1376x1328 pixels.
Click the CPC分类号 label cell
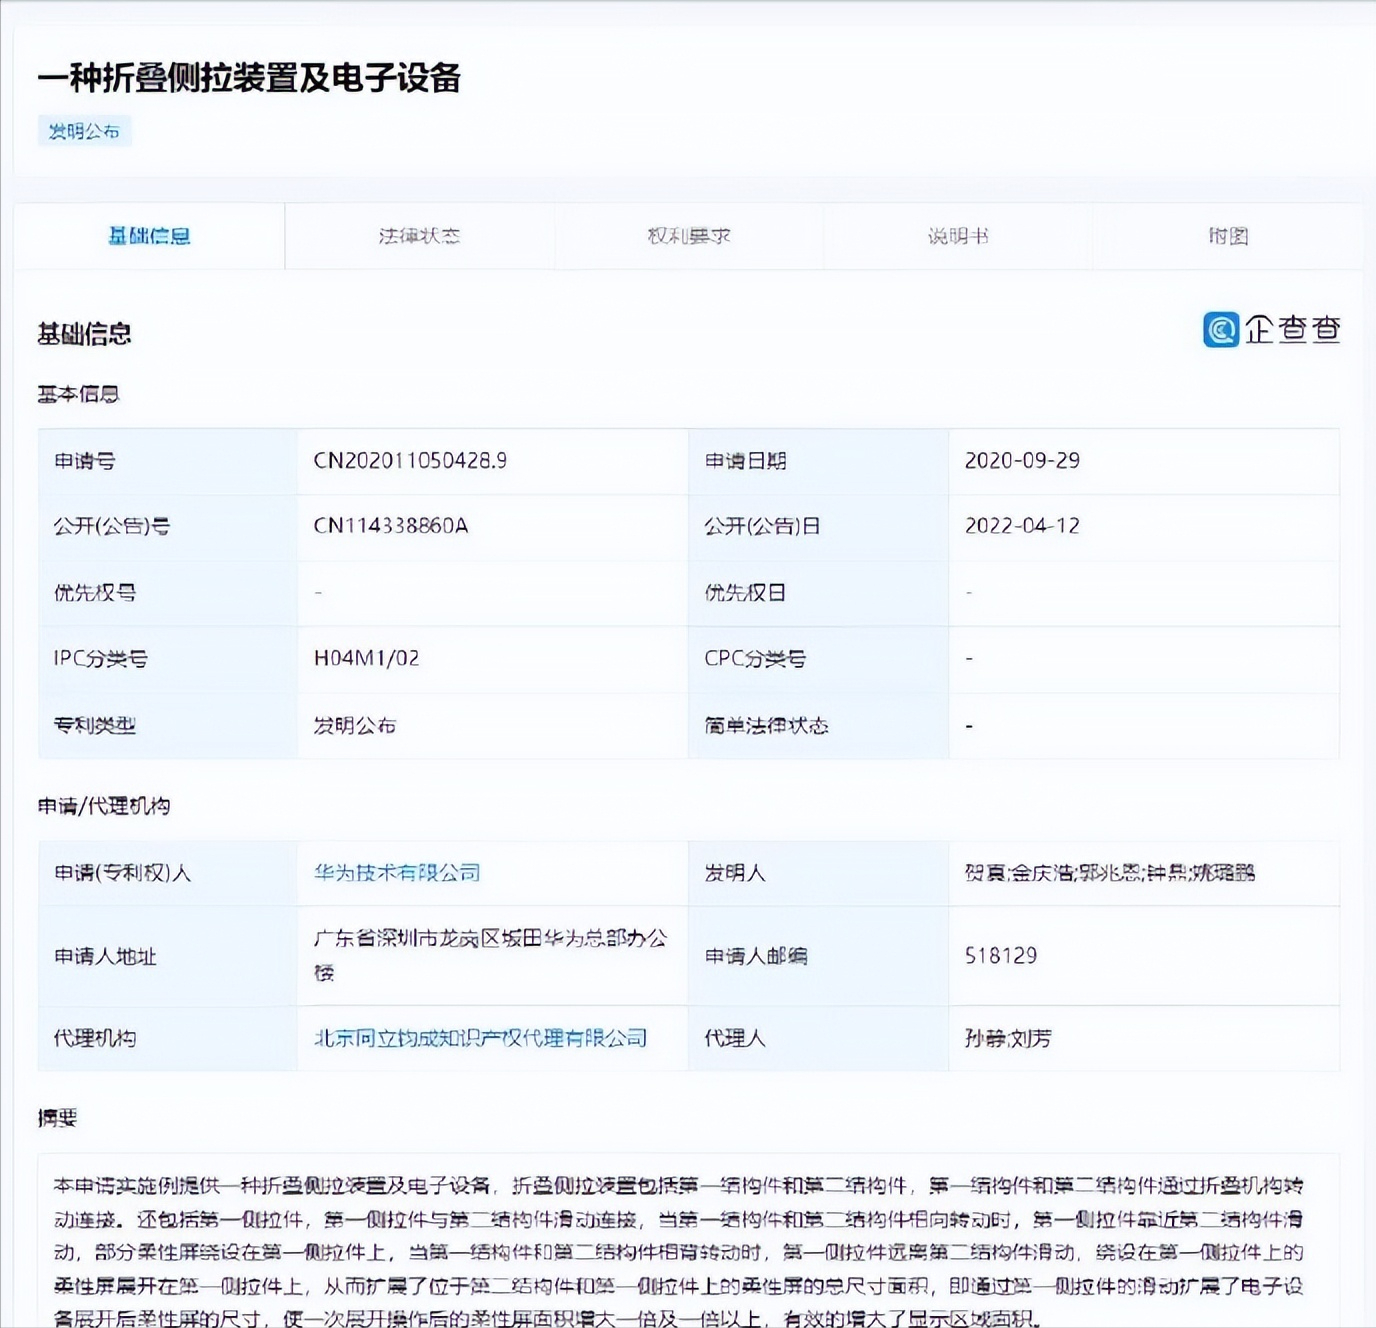tap(819, 659)
